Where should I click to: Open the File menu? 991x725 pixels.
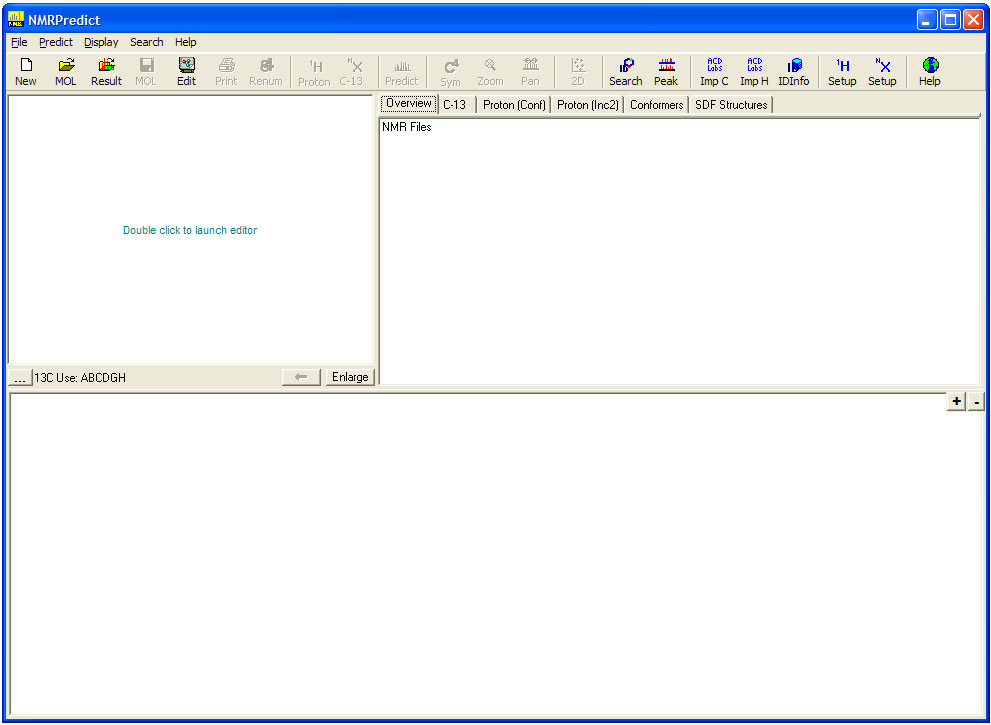[x=20, y=42]
